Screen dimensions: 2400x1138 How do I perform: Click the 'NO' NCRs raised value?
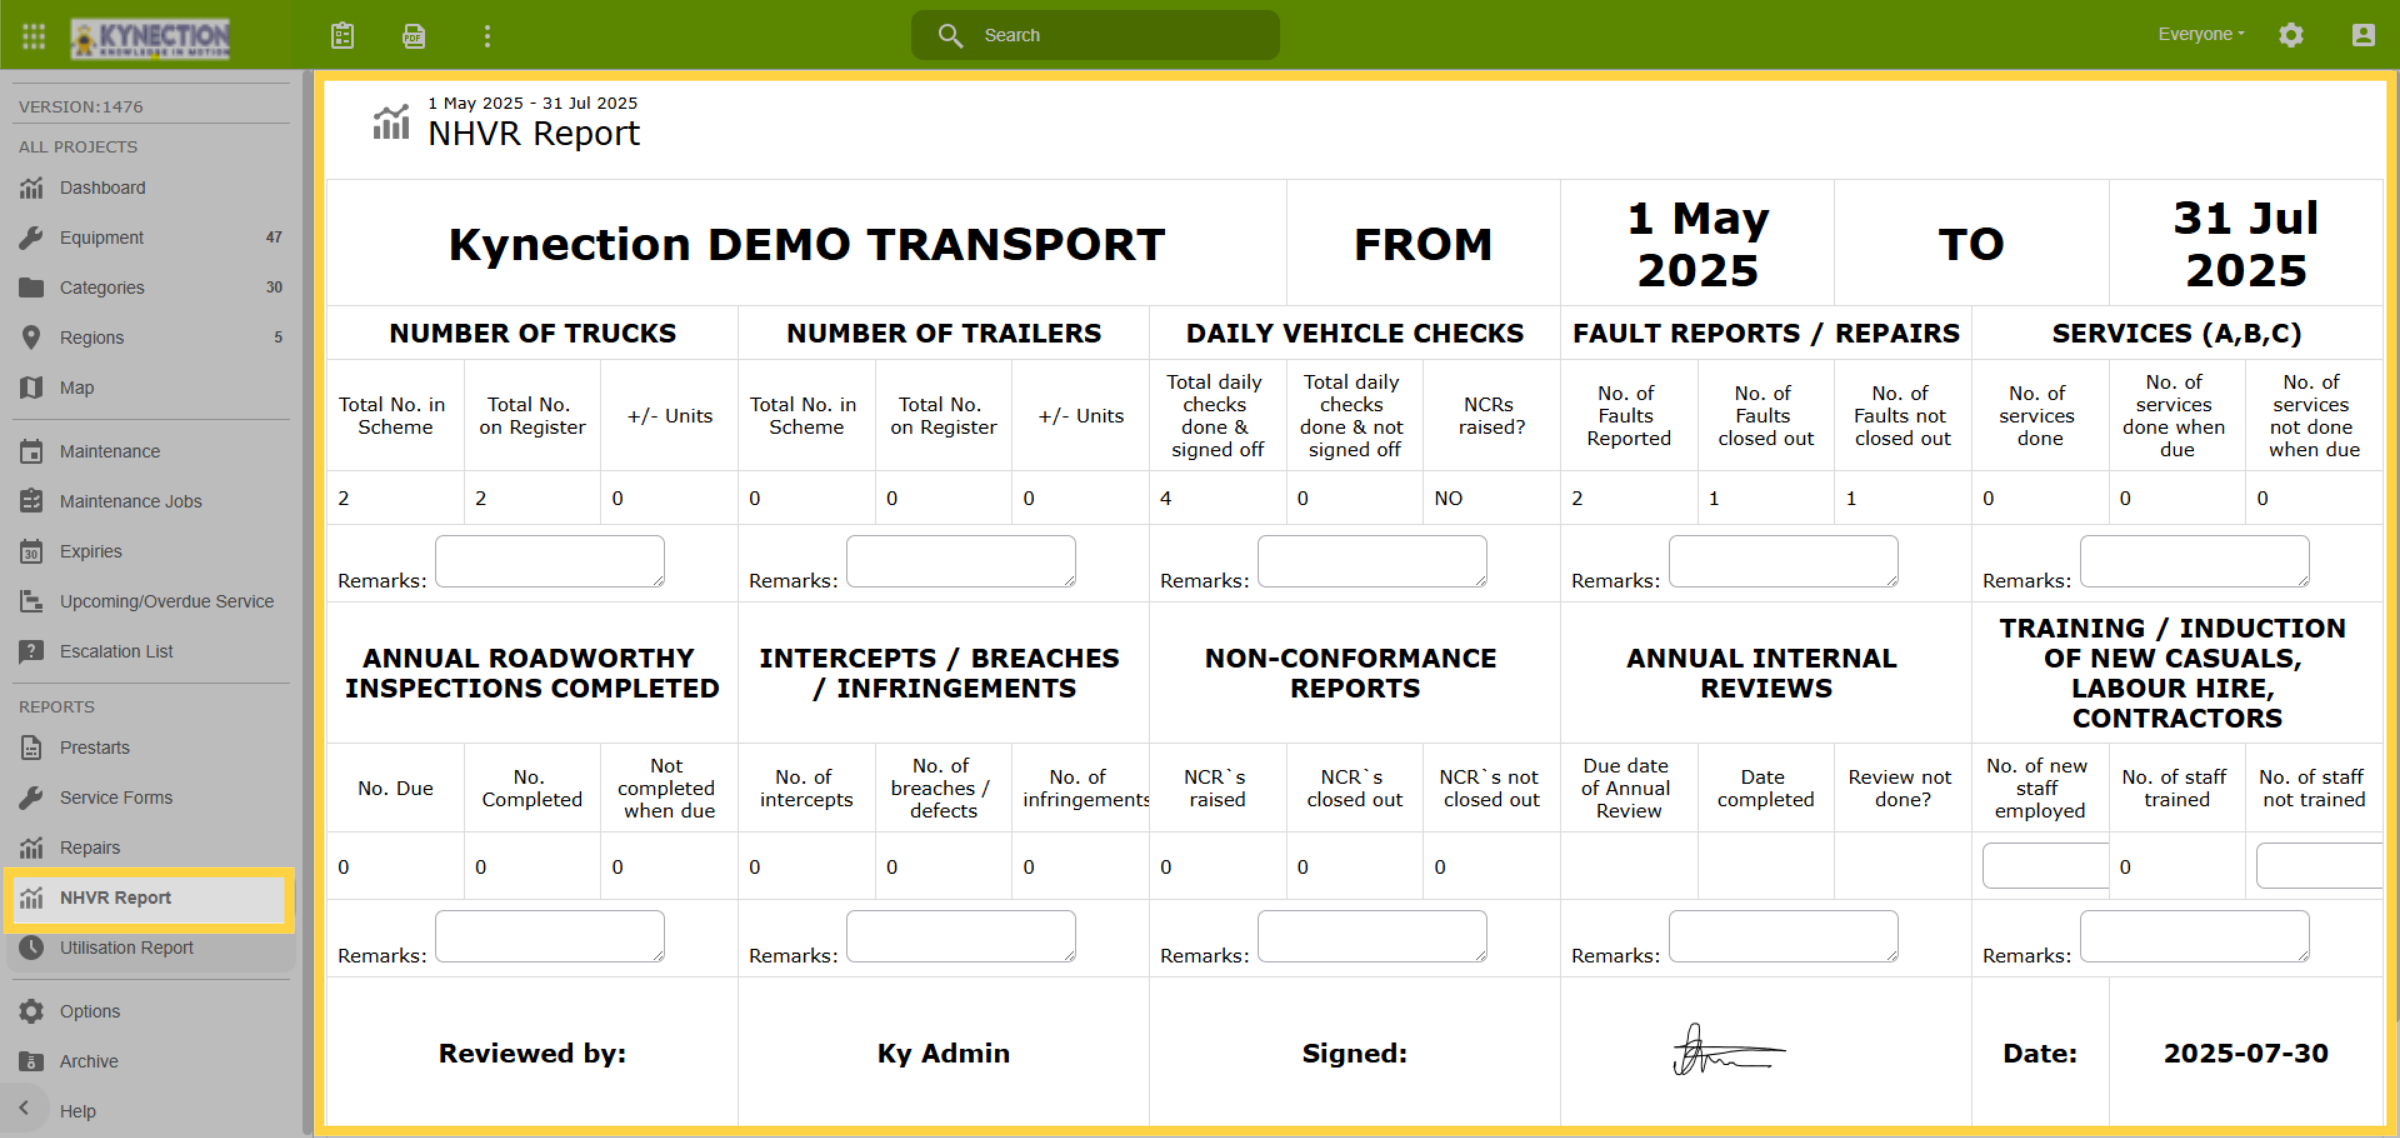click(1448, 498)
